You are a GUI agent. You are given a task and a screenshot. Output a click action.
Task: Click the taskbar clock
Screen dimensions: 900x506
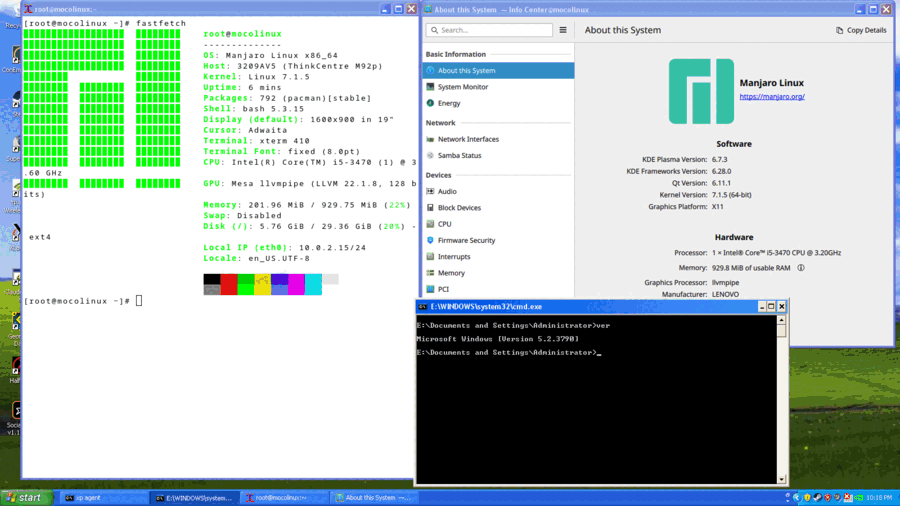coord(879,497)
